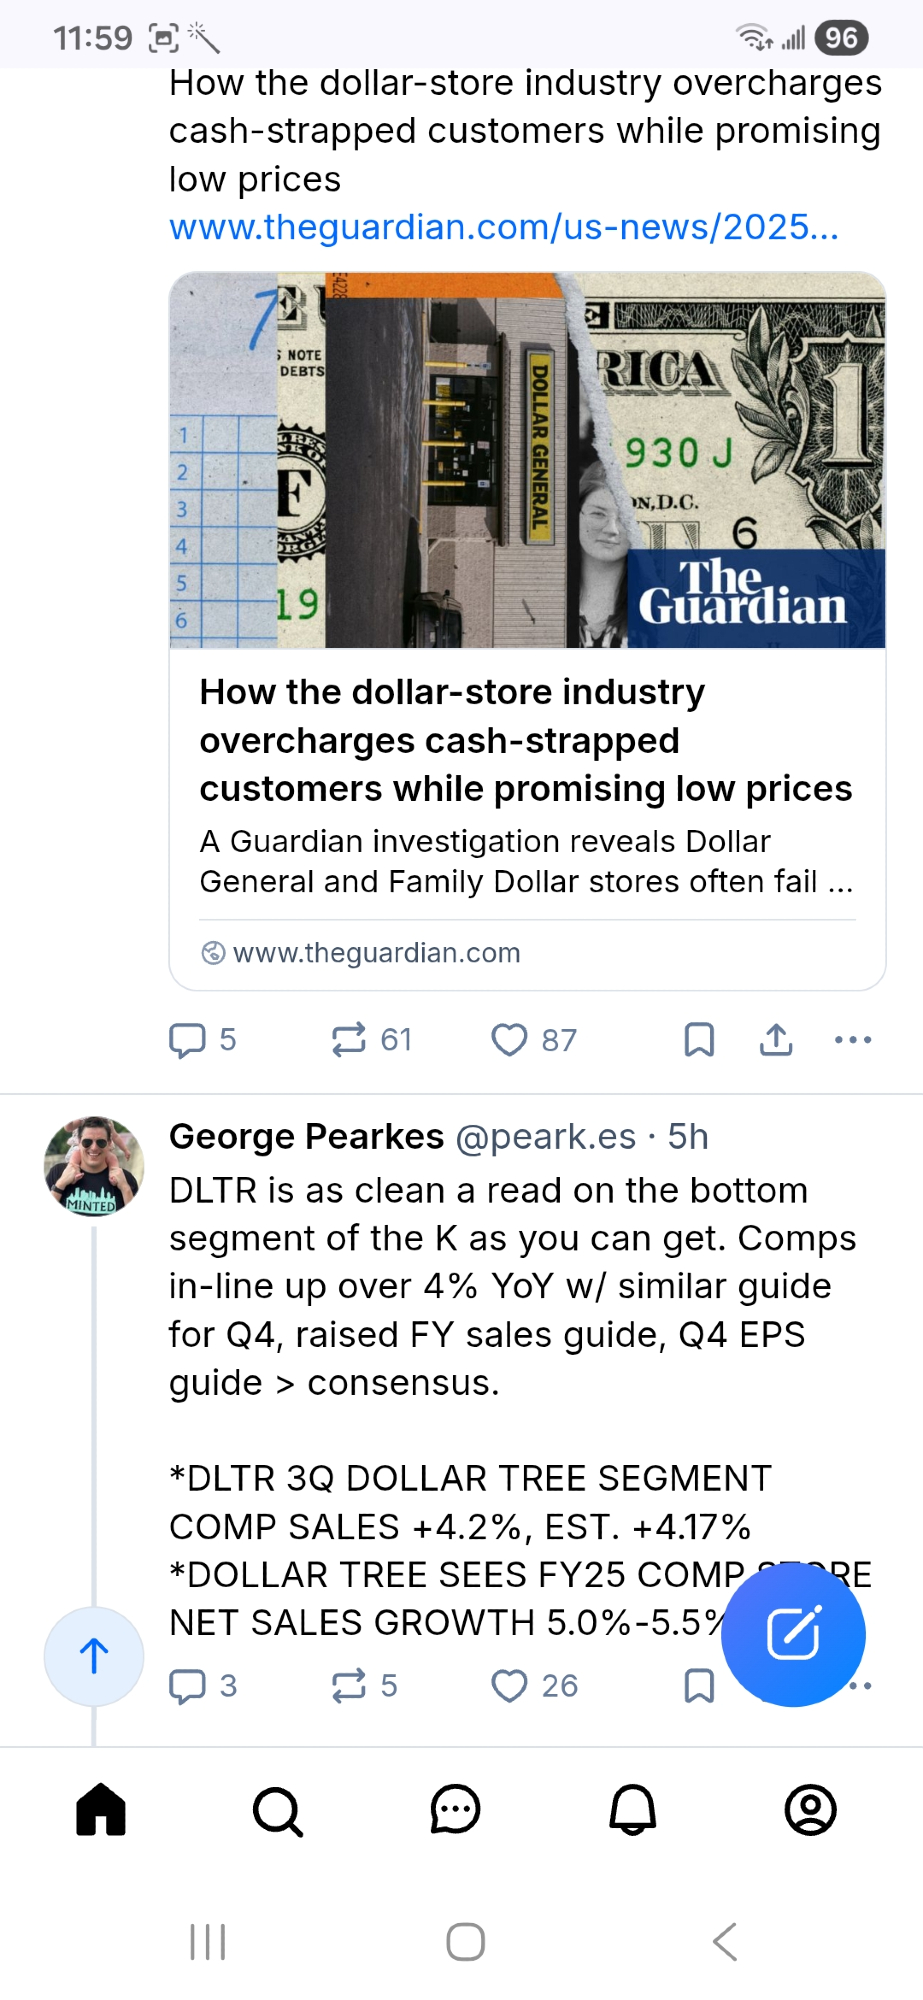Open more options for Guardian post

(x=853, y=1040)
